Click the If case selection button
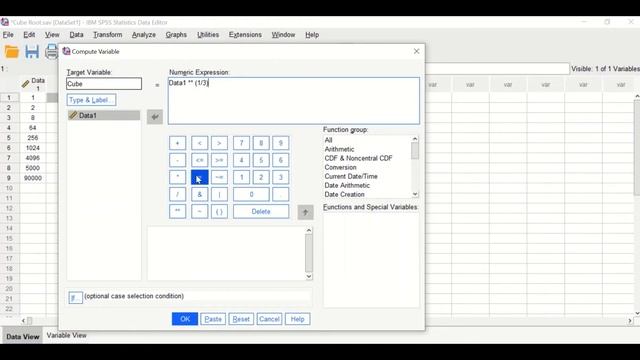This screenshot has width=640, height=360. (75, 298)
